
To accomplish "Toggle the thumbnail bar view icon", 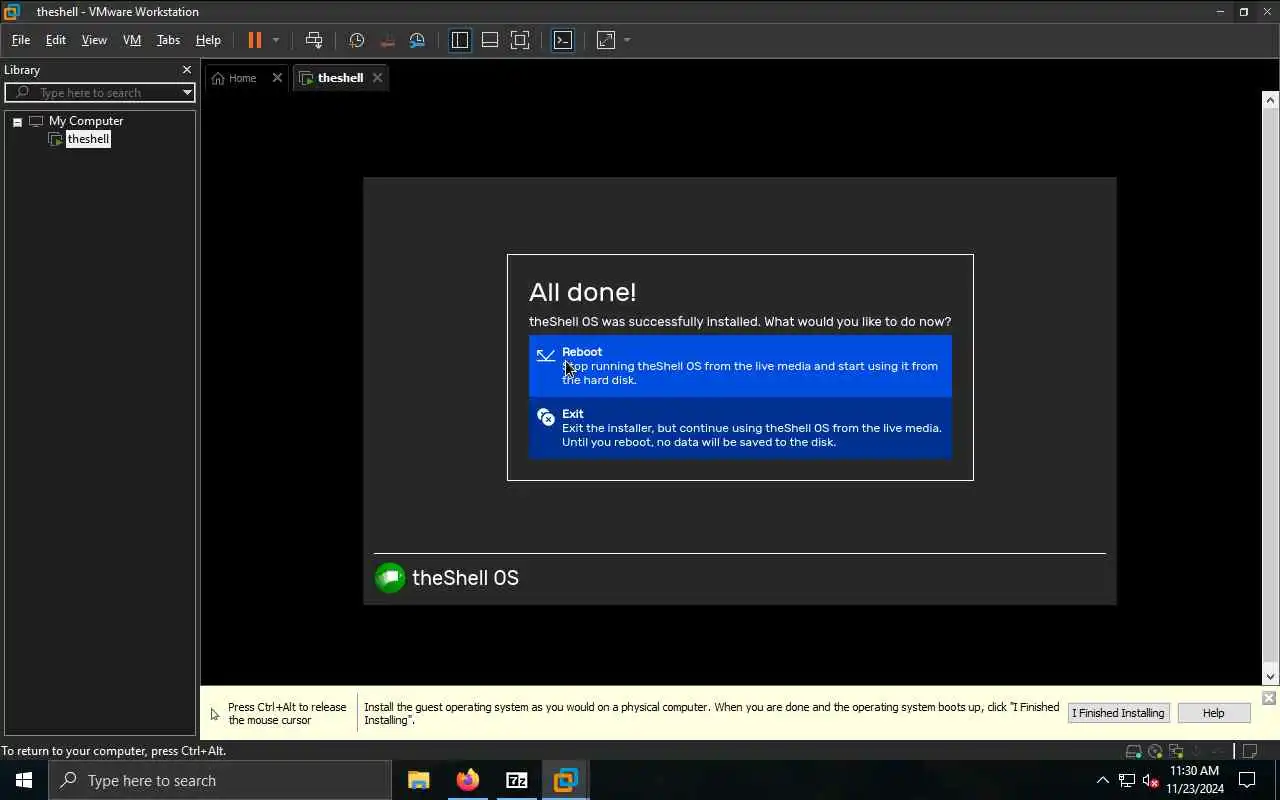I will coord(490,40).
